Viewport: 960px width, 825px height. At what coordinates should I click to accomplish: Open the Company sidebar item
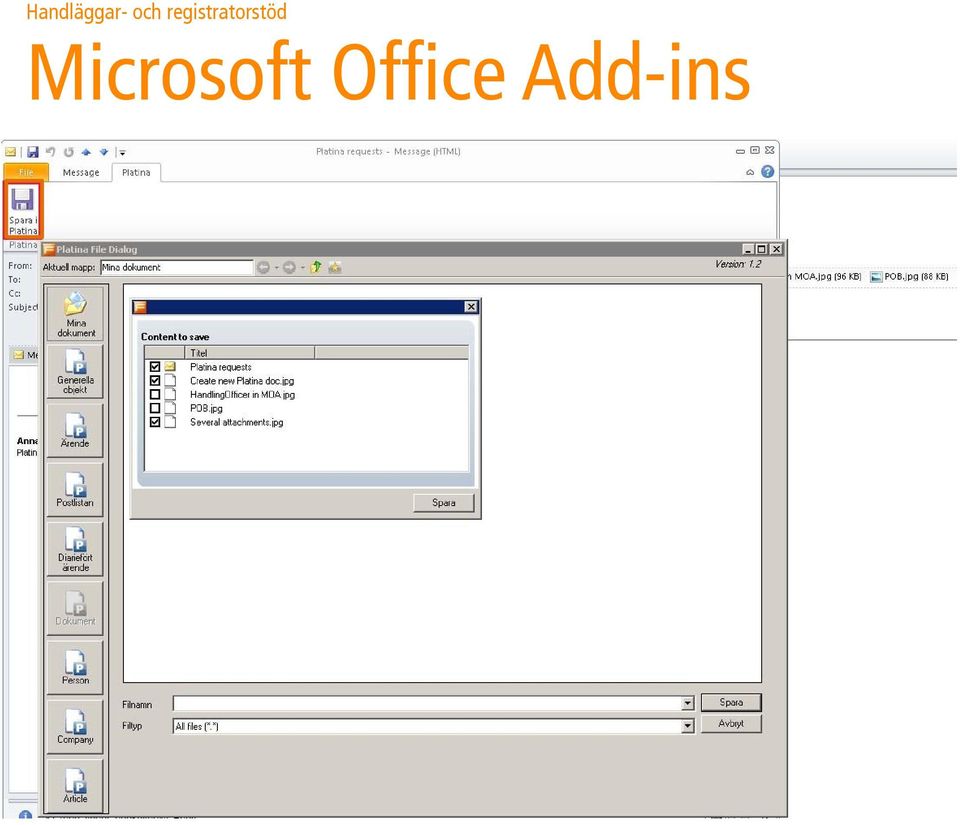tap(75, 727)
